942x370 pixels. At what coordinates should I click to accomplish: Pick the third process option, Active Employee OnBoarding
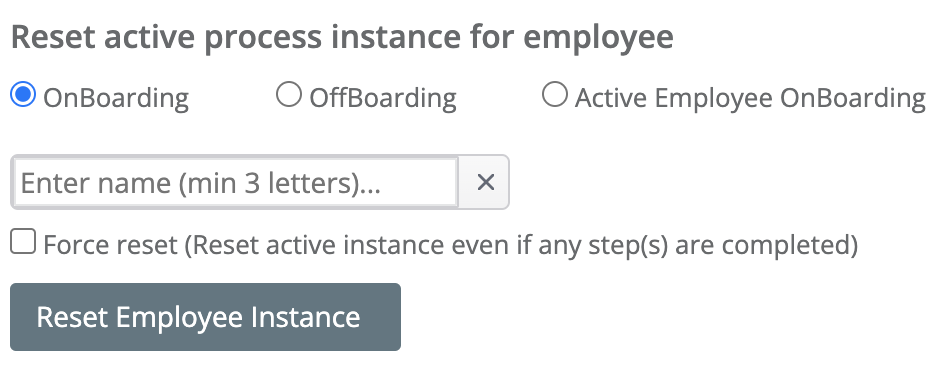(x=555, y=95)
